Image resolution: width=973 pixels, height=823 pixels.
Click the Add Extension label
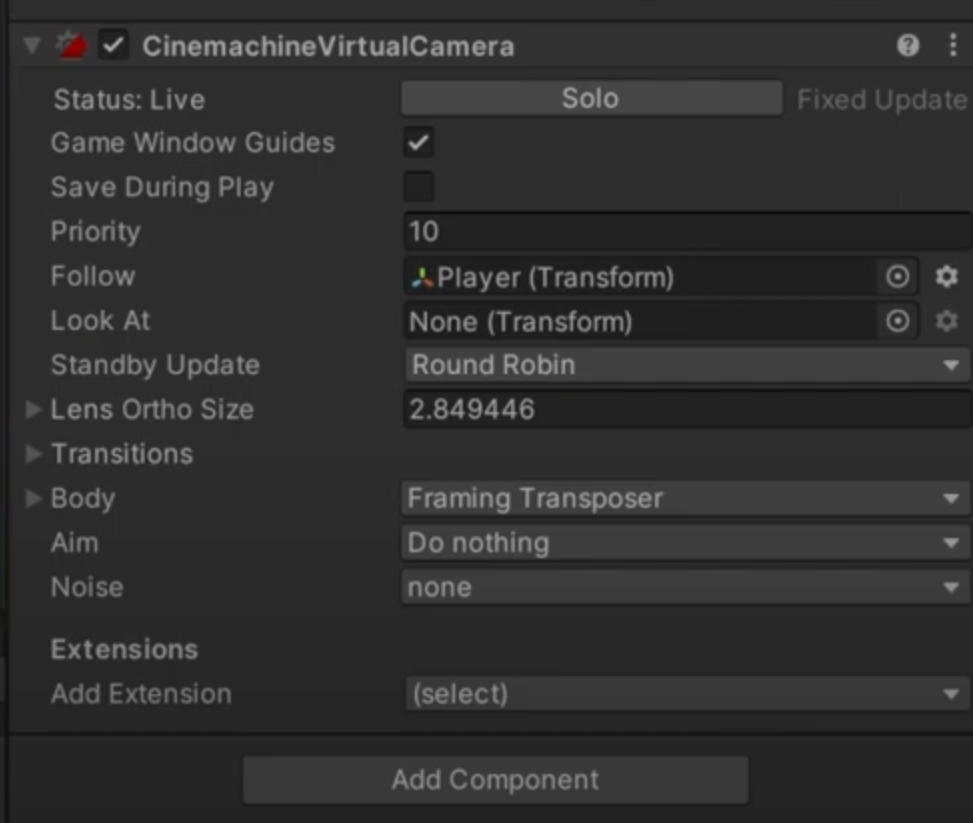click(x=141, y=694)
